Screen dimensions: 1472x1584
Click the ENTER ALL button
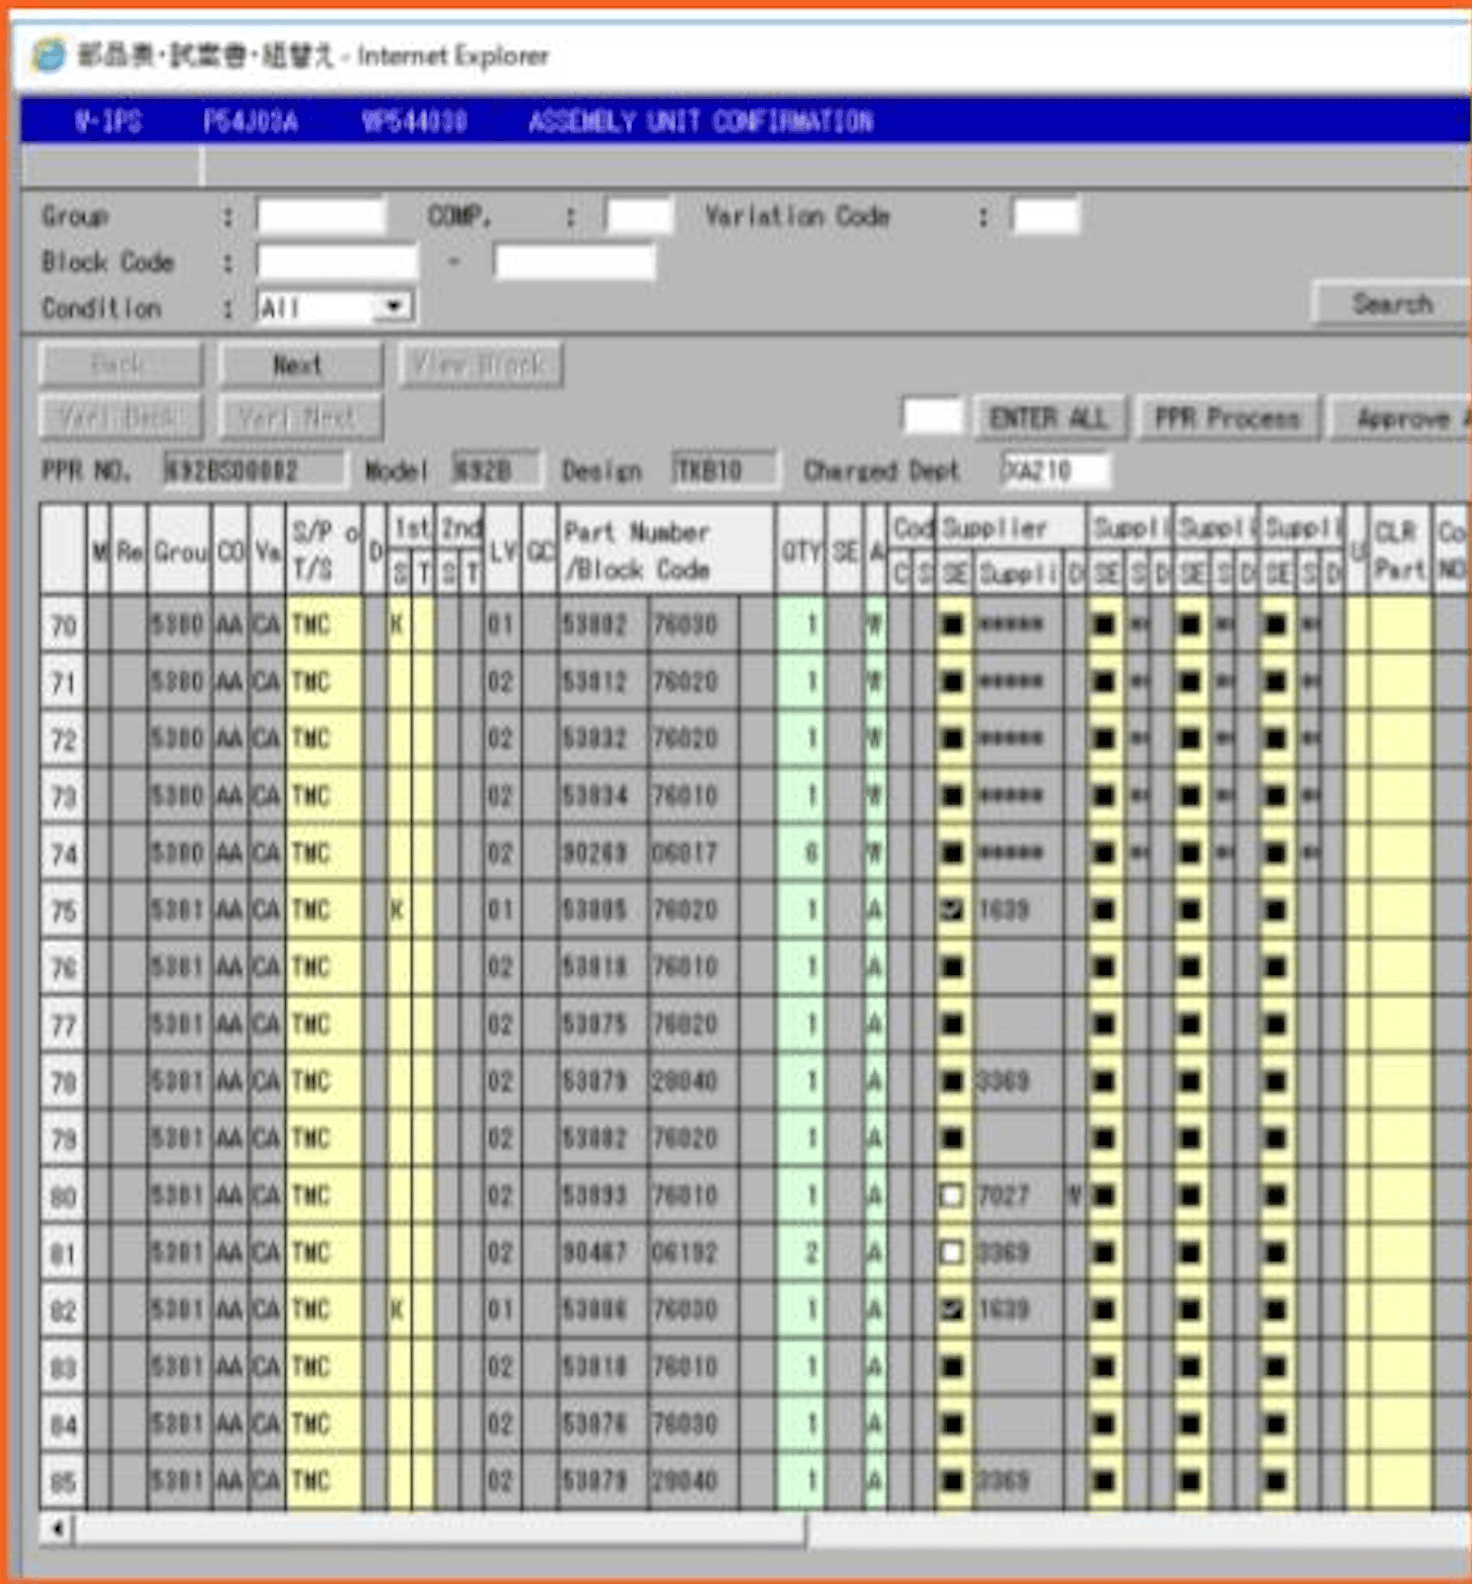point(1048,418)
